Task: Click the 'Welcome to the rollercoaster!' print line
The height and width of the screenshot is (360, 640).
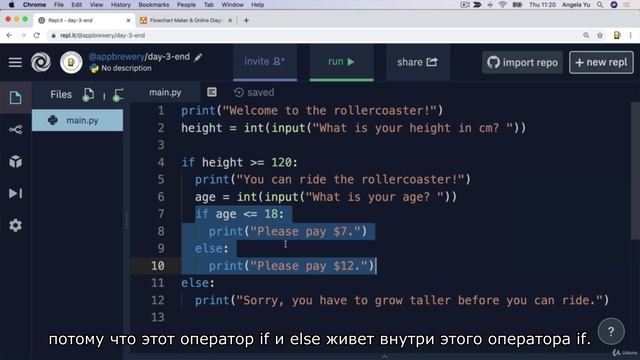Action: point(312,111)
